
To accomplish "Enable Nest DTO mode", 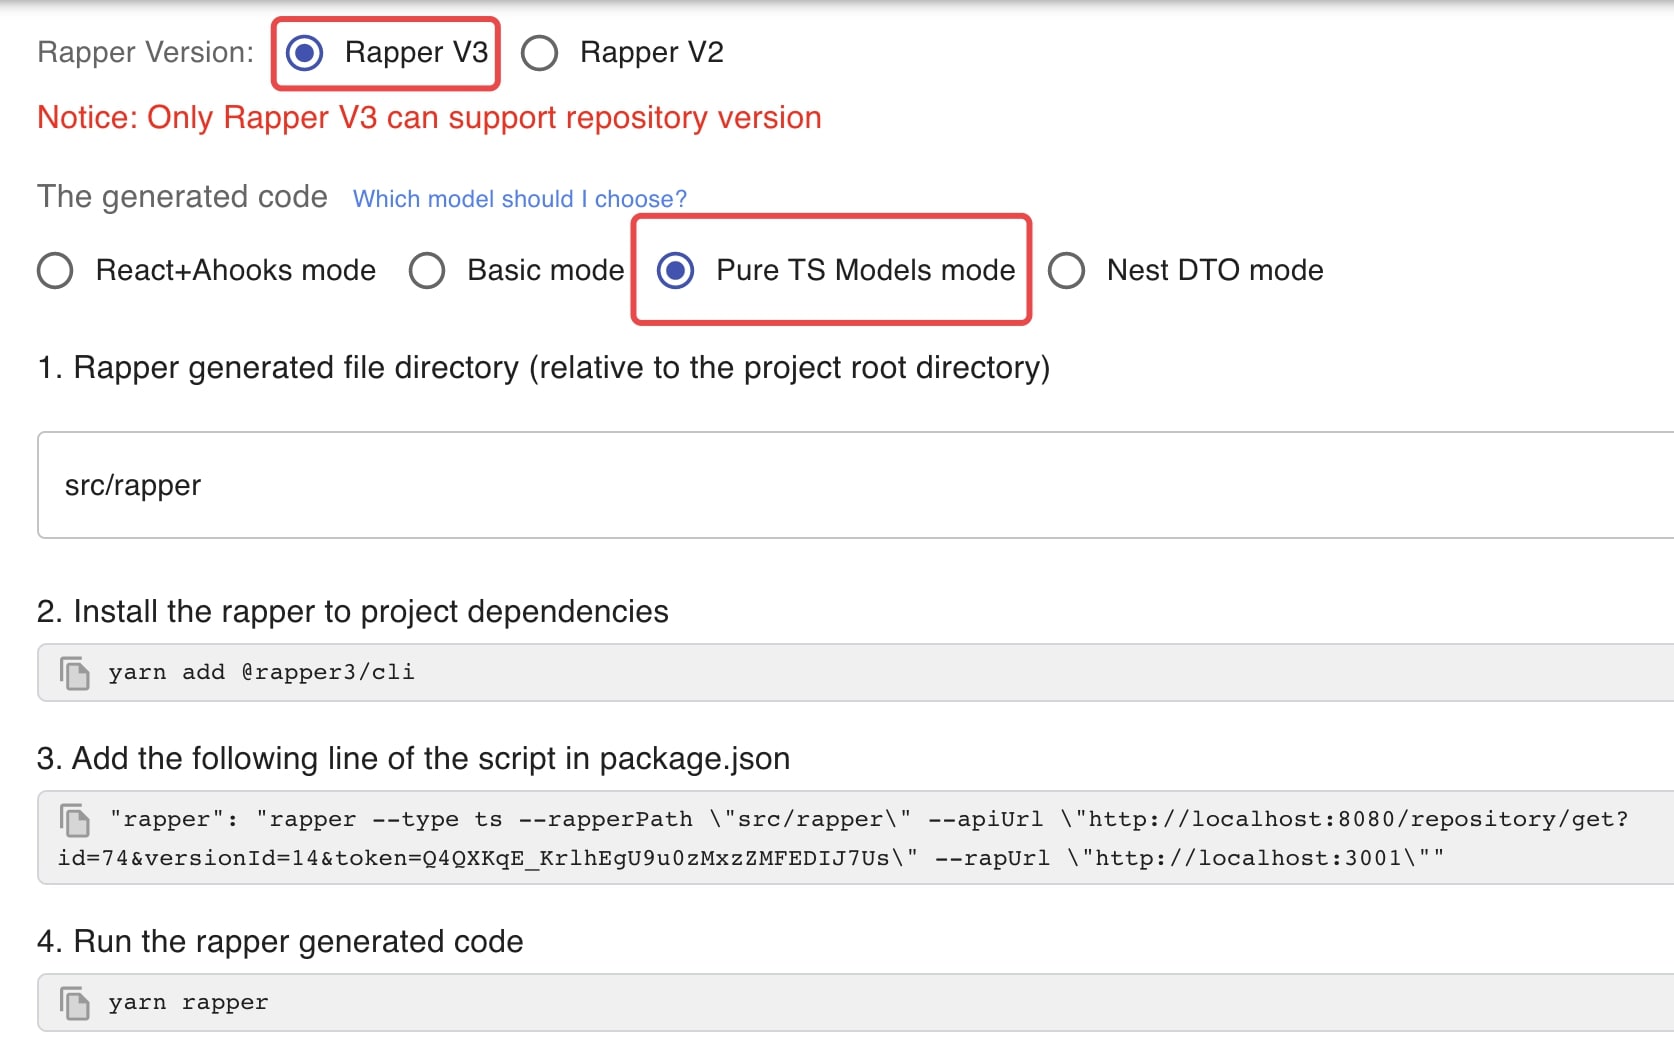I will (x=1067, y=270).
